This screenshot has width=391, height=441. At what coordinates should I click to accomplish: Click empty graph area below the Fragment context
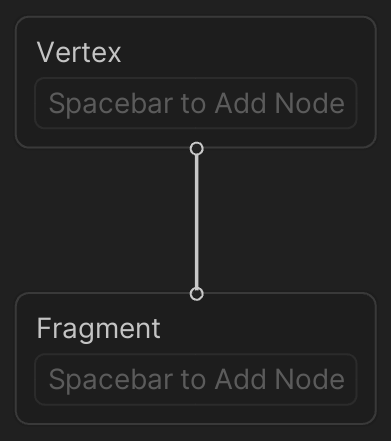pos(196,433)
